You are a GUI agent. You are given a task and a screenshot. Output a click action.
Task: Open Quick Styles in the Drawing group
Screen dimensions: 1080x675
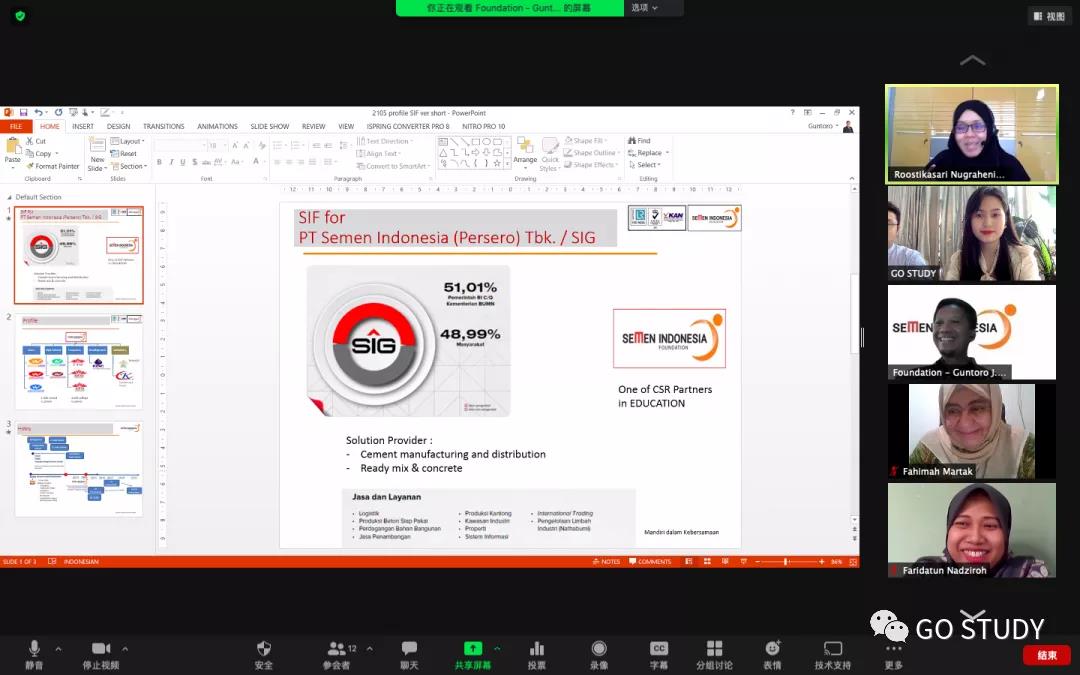550,154
